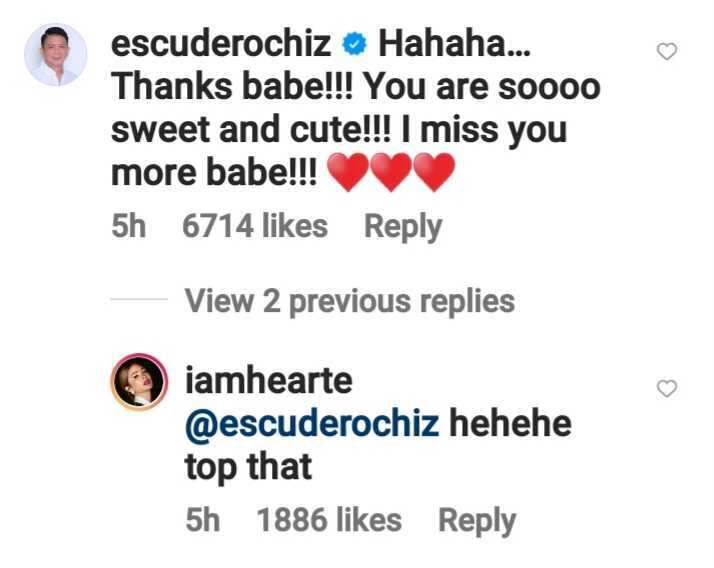Select the 'Thanks babe!!!' comment text
Viewport: 714px width, 568px height.
pyautogui.click(x=231, y=87)
